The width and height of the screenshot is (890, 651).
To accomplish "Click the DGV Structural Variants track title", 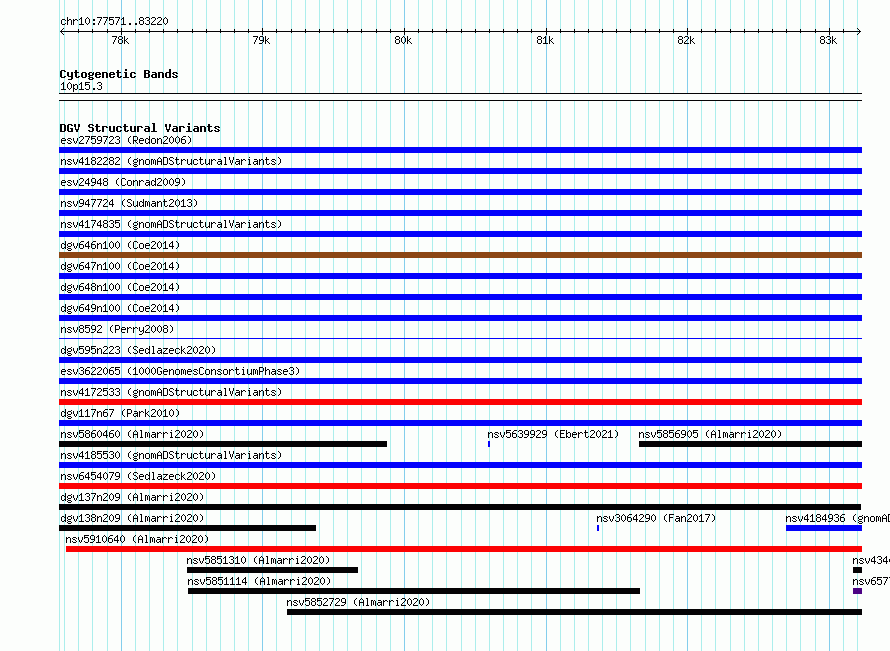I will pyautogui.click(x=140, y=128).
